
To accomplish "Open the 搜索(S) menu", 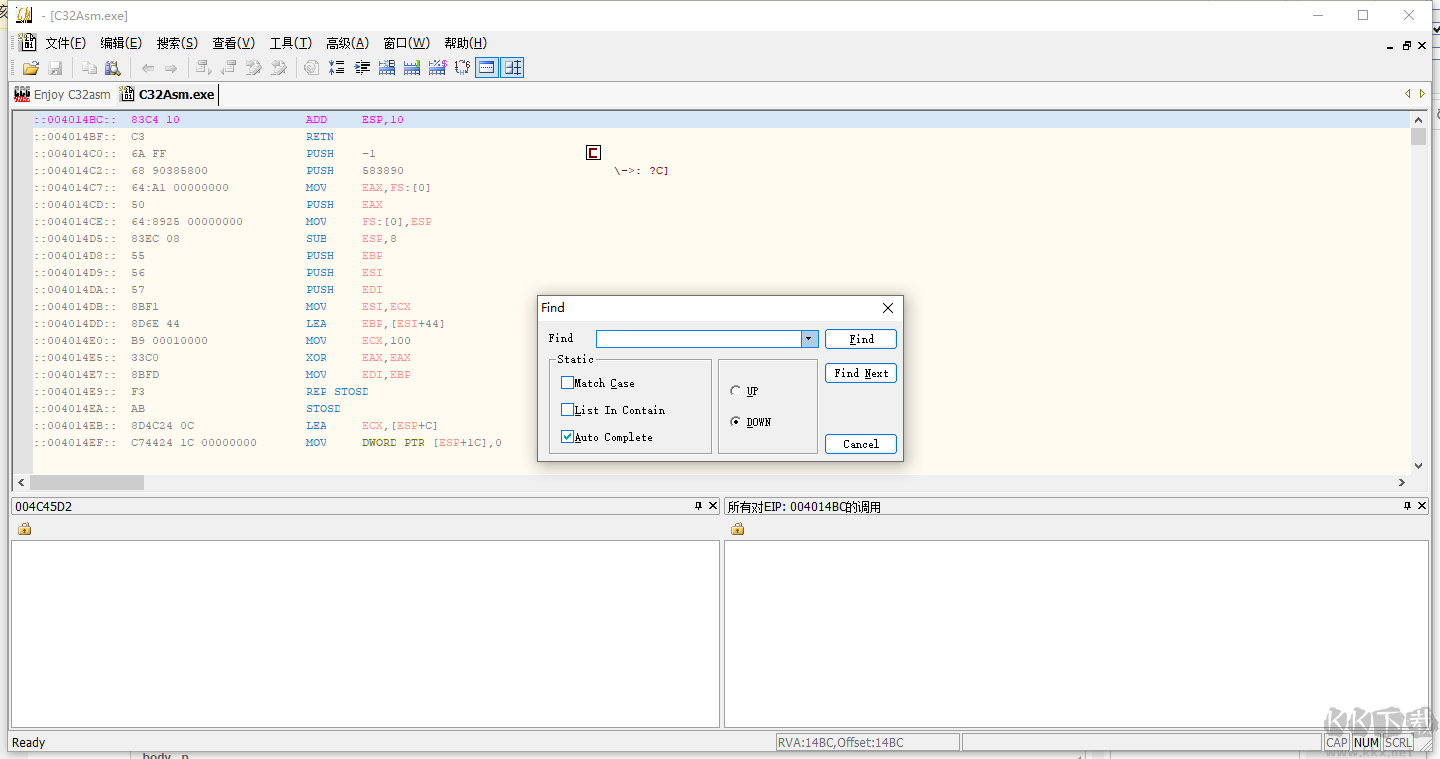I will (177, 43).
